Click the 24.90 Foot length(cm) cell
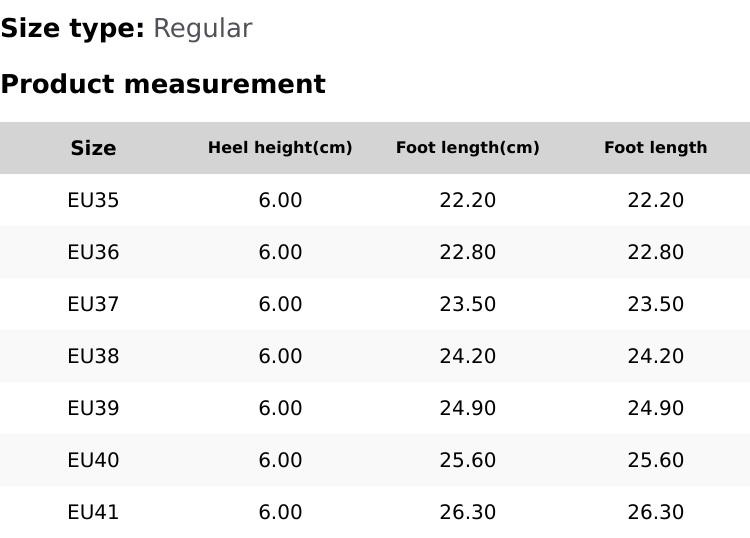 pyautogui.click(x=468, y=408)
